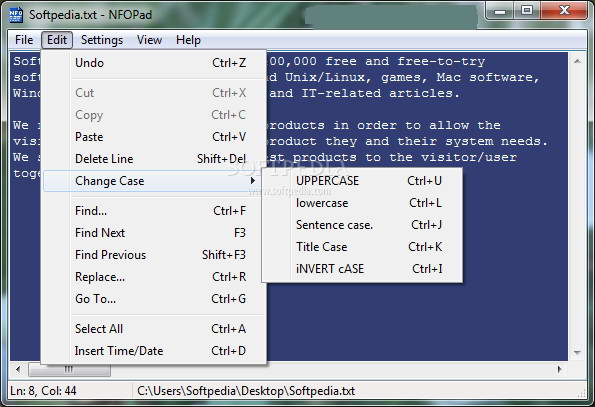
Task: Select Find Next in the Edit menu
Action: coord(154,233)
